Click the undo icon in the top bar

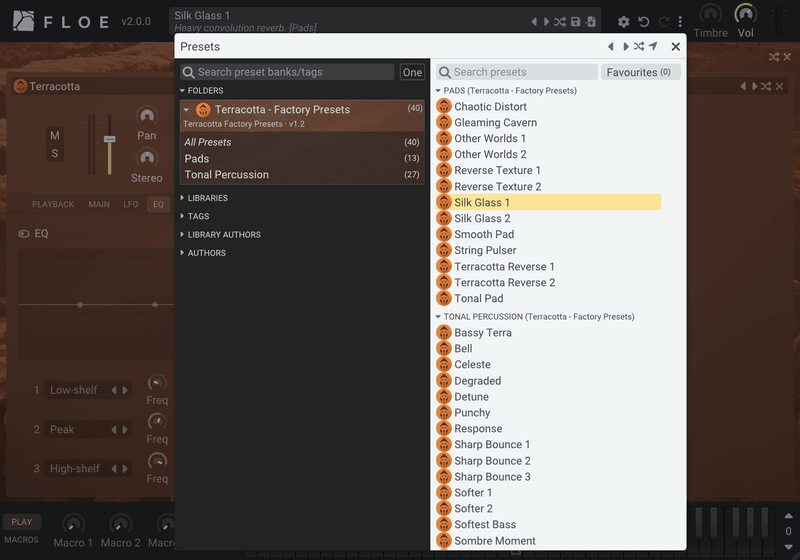pyautogui.click(x=643, y=21)
